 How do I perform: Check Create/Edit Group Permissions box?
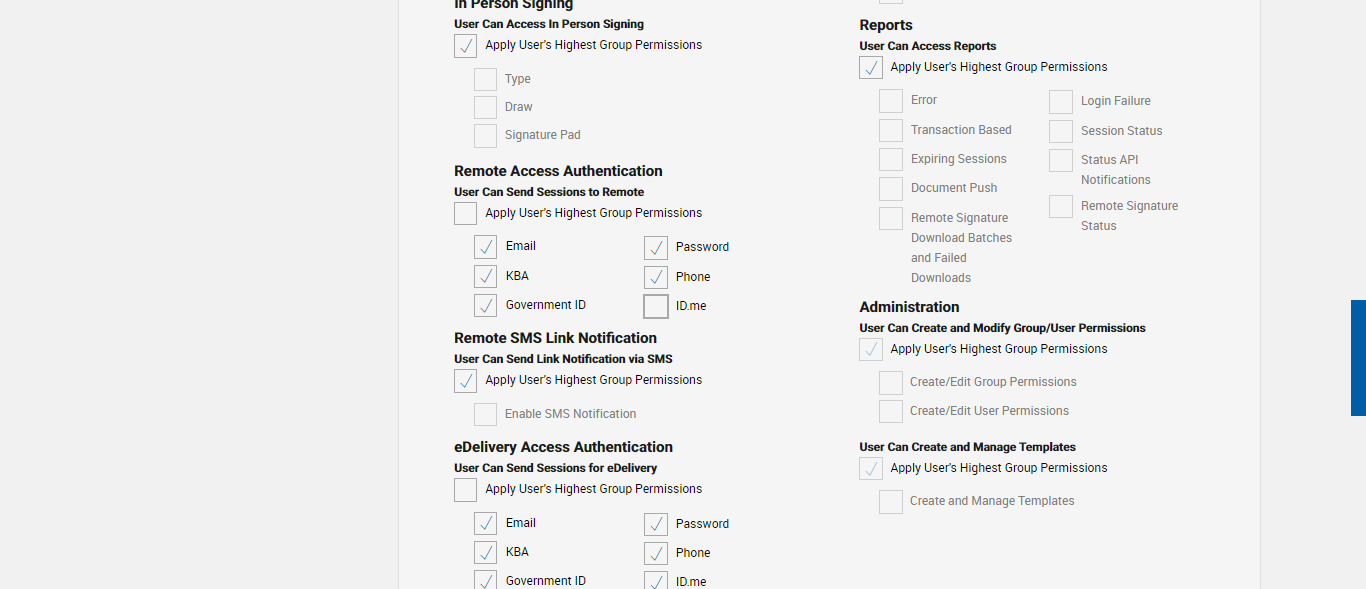891,383
